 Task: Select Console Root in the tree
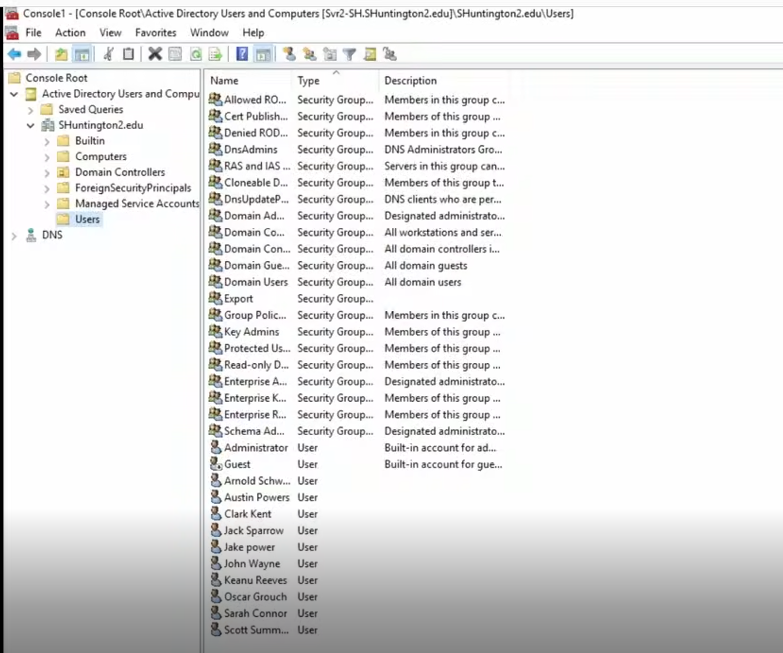pyautogui.click(x=56, y=78)
